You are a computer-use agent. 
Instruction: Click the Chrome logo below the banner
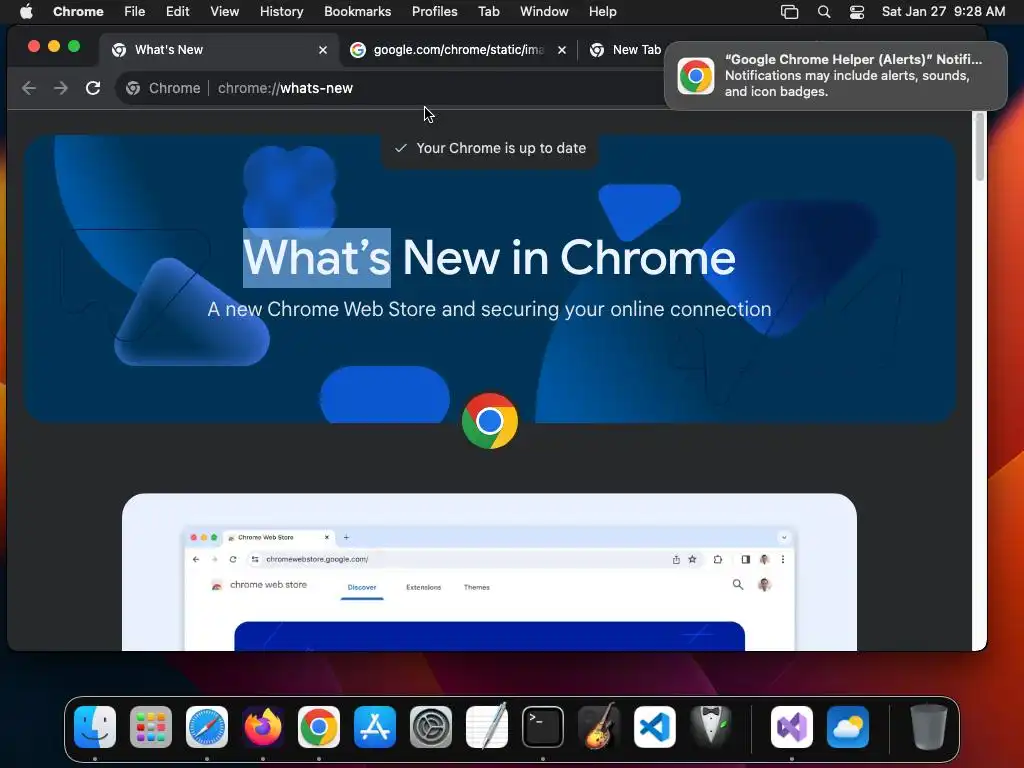click(x=490, y=421)
